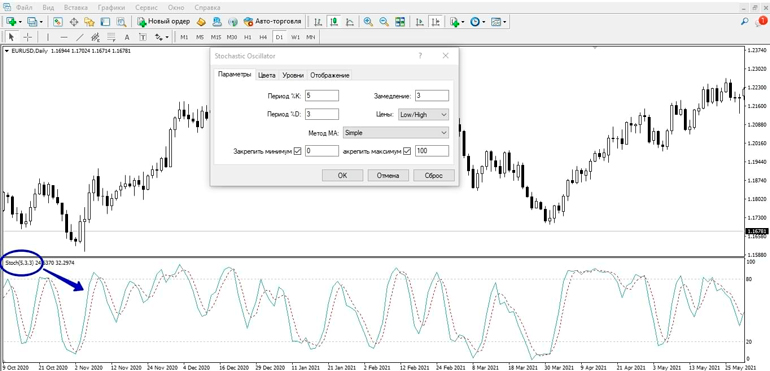Screen dimensions: 770x371
Task: Select the Fibonacci retracement tool
Action: (x=111, y=37)
